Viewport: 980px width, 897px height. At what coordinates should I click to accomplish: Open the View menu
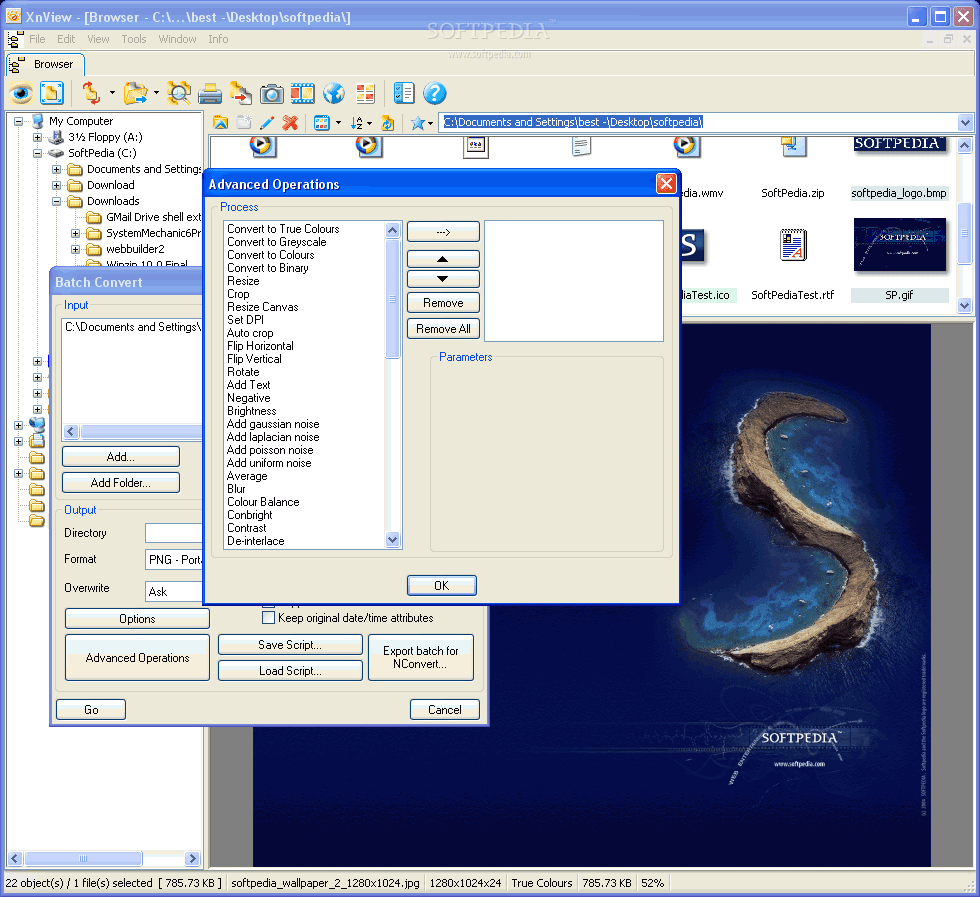98,39
